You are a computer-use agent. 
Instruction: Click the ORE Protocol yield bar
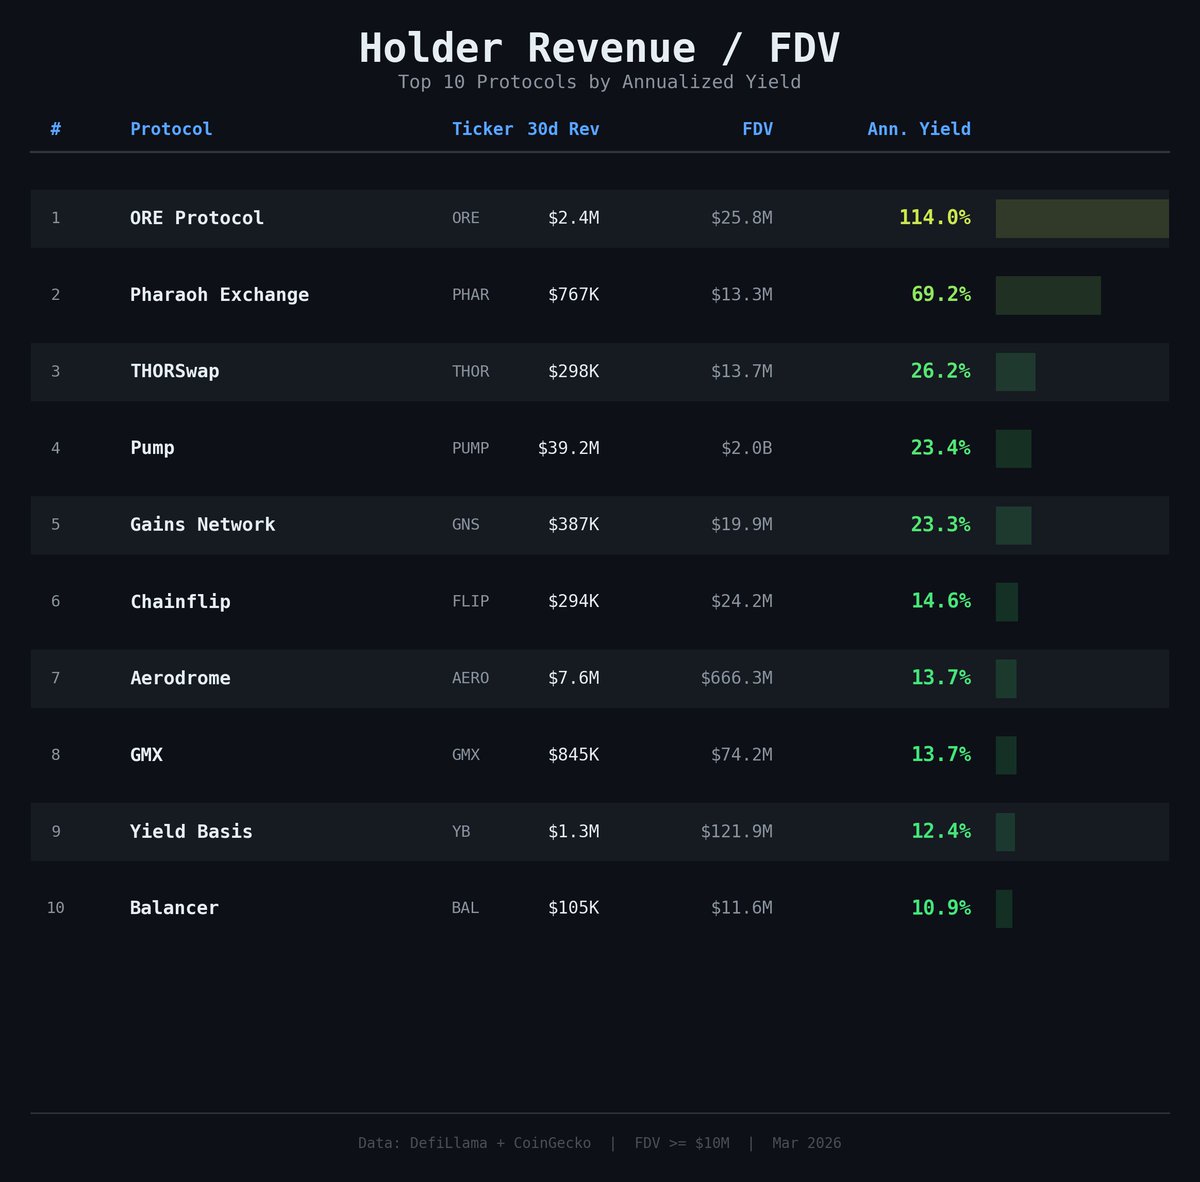[1082, 219]
